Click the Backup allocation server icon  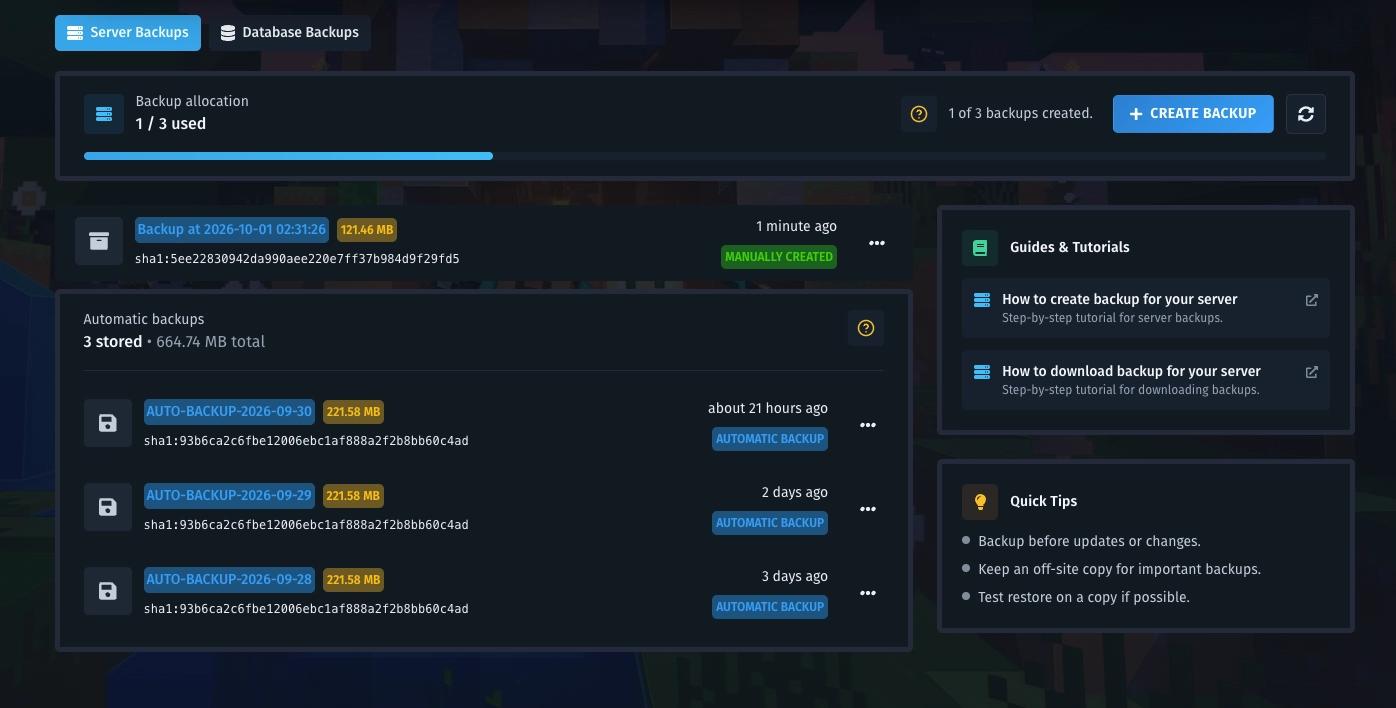tap(104, 114)
